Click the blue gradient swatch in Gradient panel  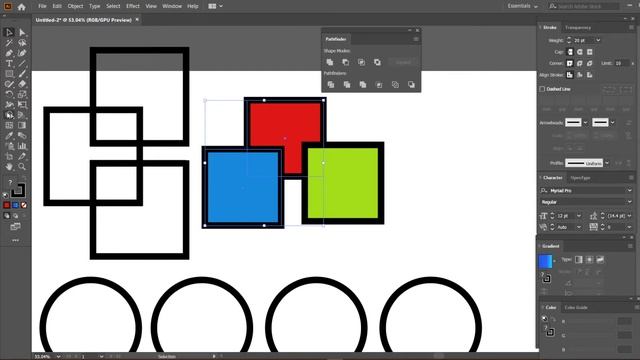pos(545,262)
